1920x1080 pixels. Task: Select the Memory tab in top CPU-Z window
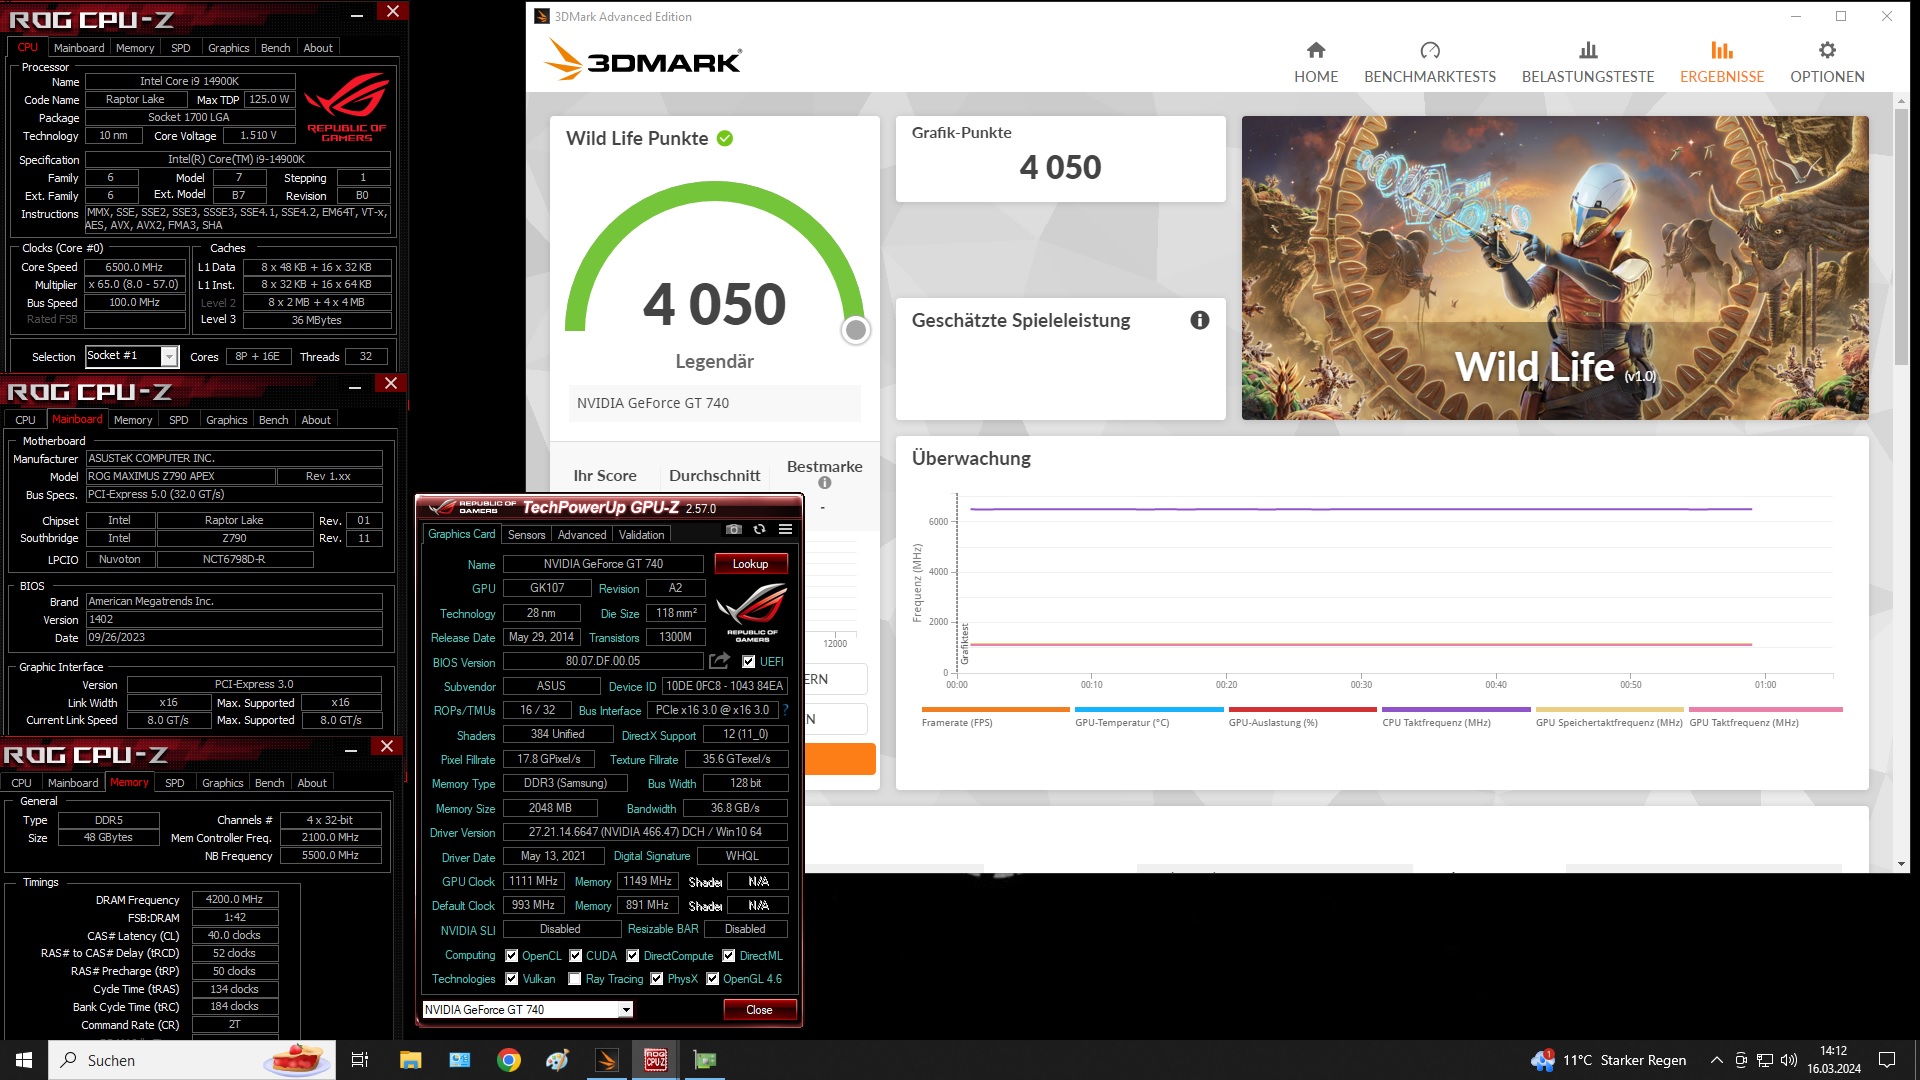pyautogui.click(x=135, y=48)
